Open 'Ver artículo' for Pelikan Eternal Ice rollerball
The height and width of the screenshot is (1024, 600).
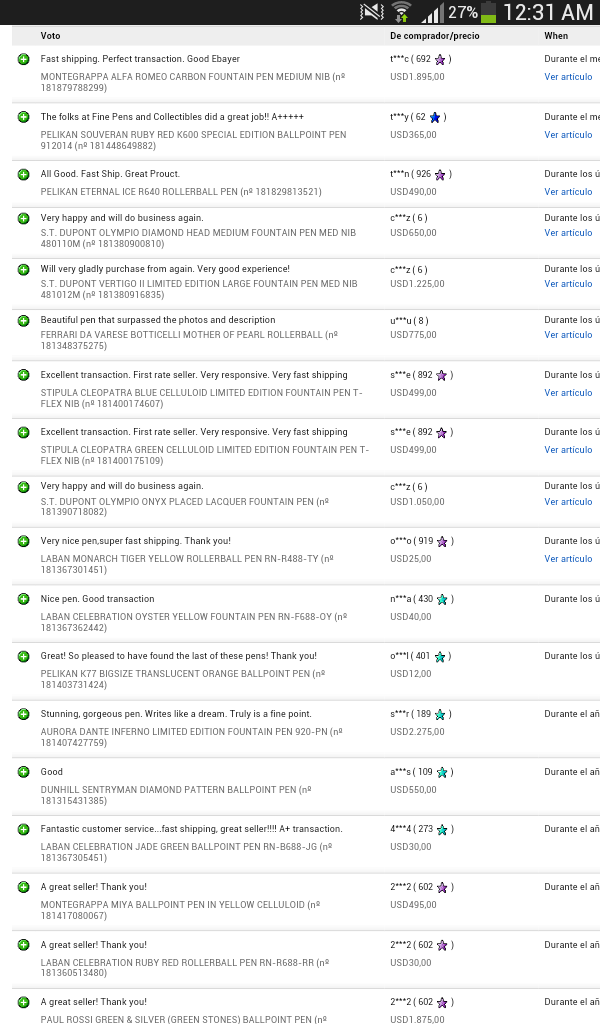pos(568,192)
